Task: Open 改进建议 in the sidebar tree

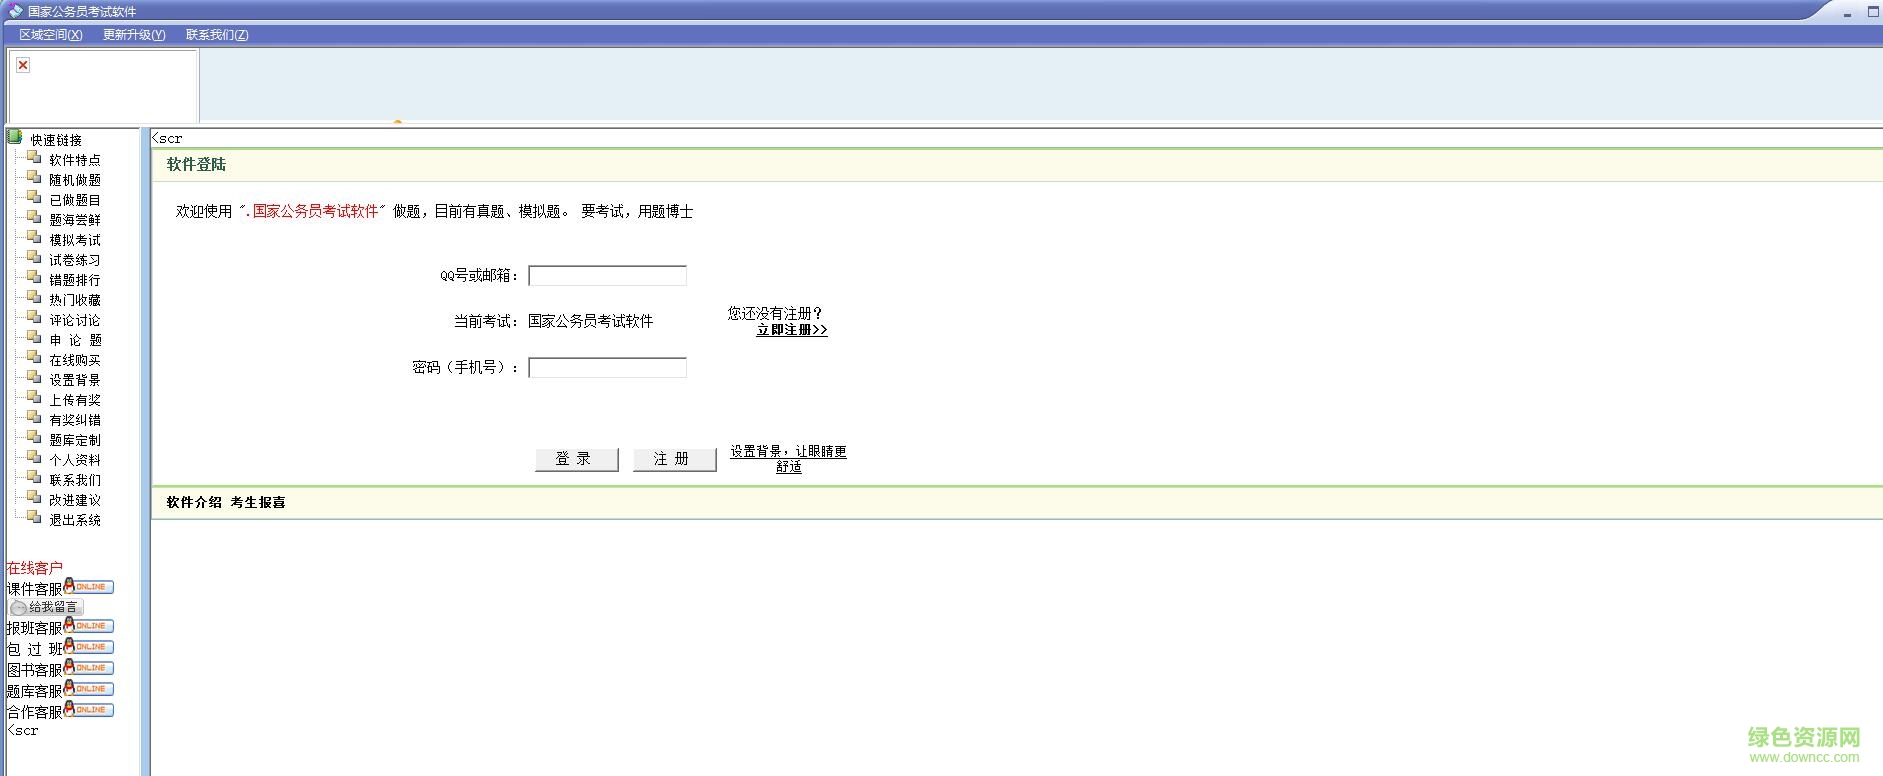Action: (x=75, y=500)
